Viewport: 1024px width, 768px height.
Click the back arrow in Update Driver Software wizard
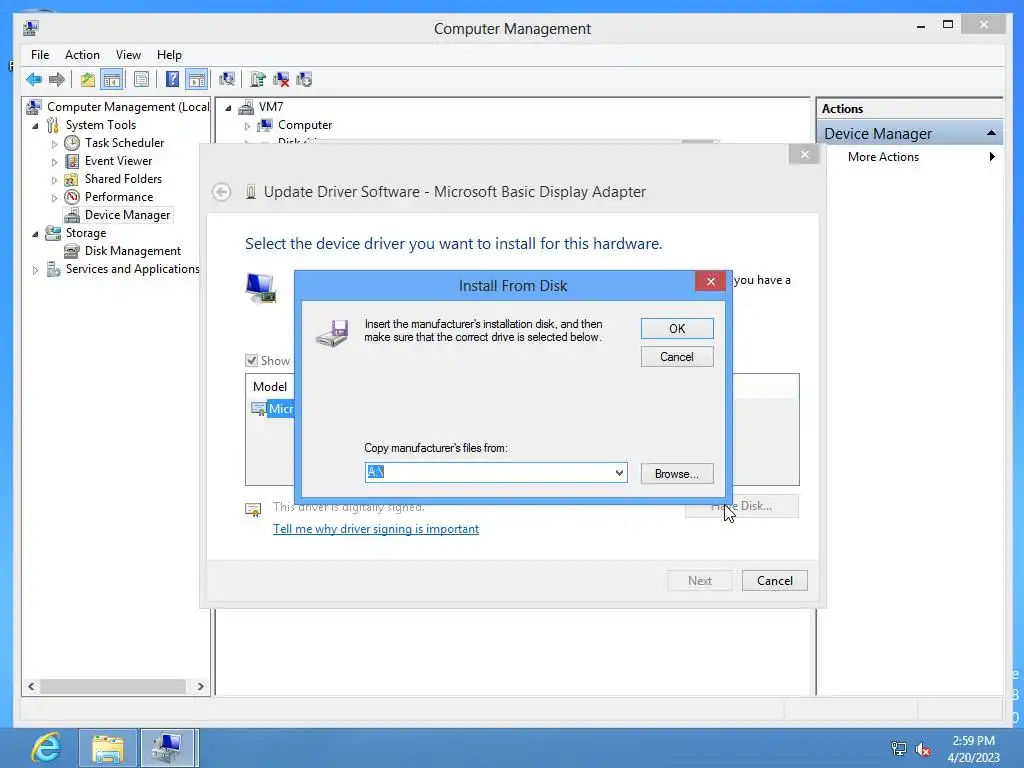pyautogui.click(x=221, y=192)
